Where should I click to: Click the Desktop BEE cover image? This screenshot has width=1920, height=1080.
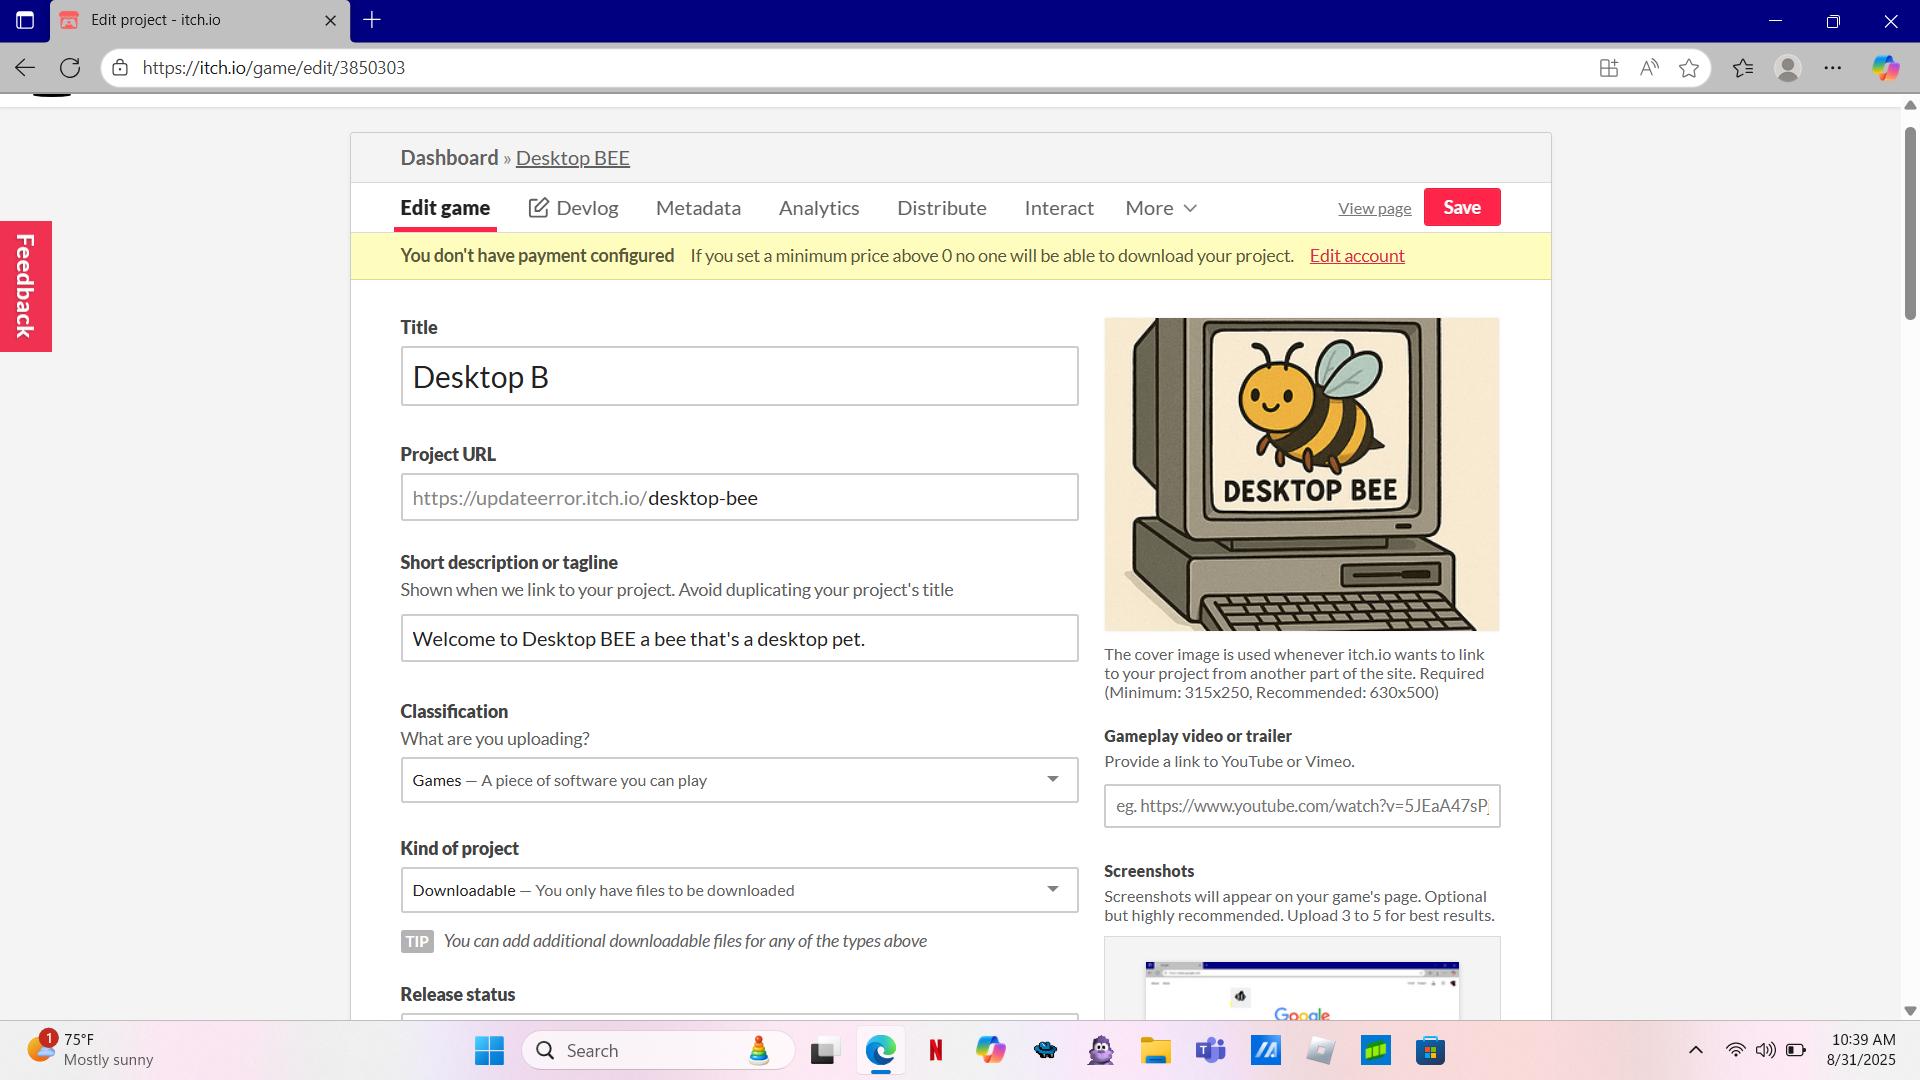[1301, 474]
